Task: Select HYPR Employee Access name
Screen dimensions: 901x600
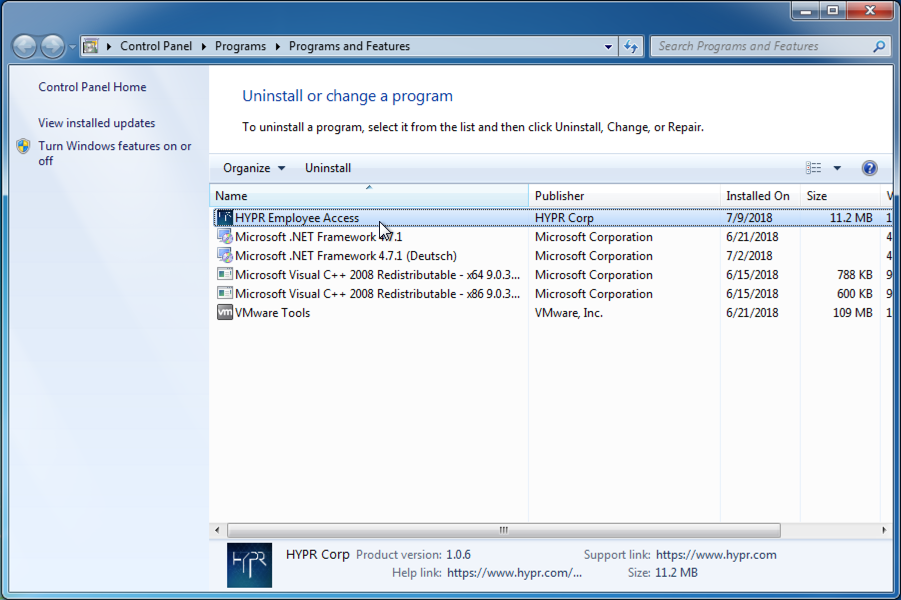Action: click(297, 218)
